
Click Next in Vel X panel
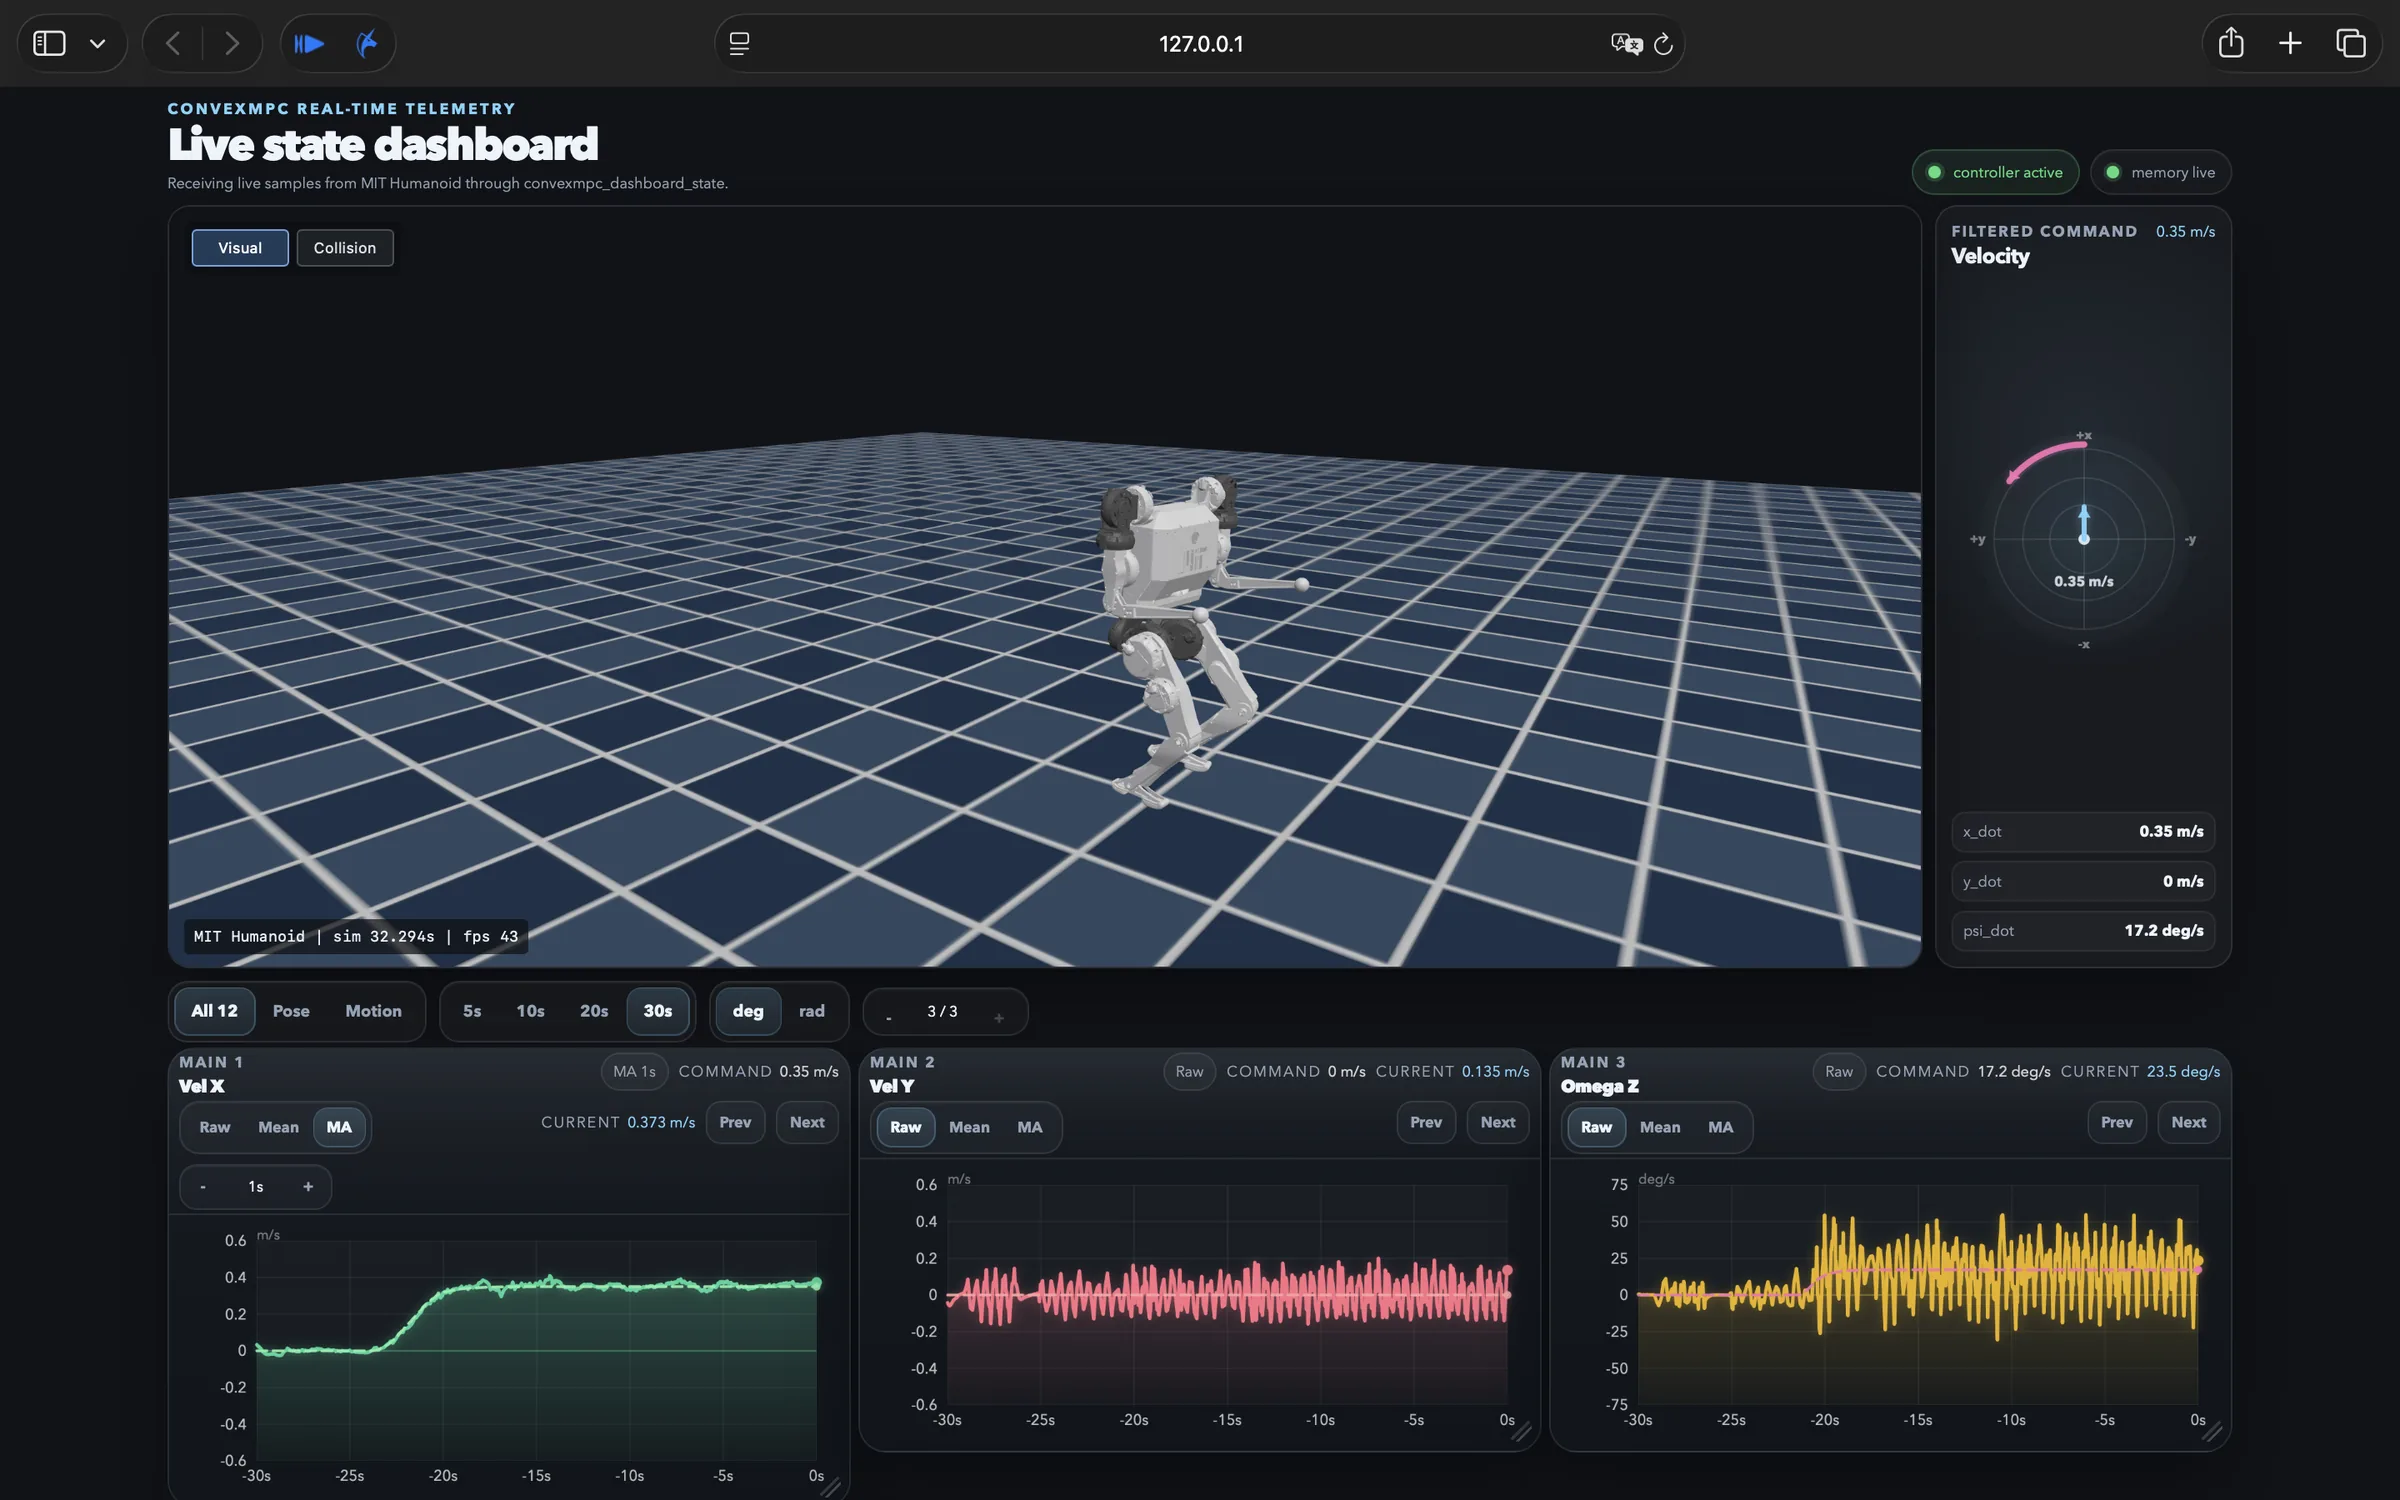(x=807, y=1122)
